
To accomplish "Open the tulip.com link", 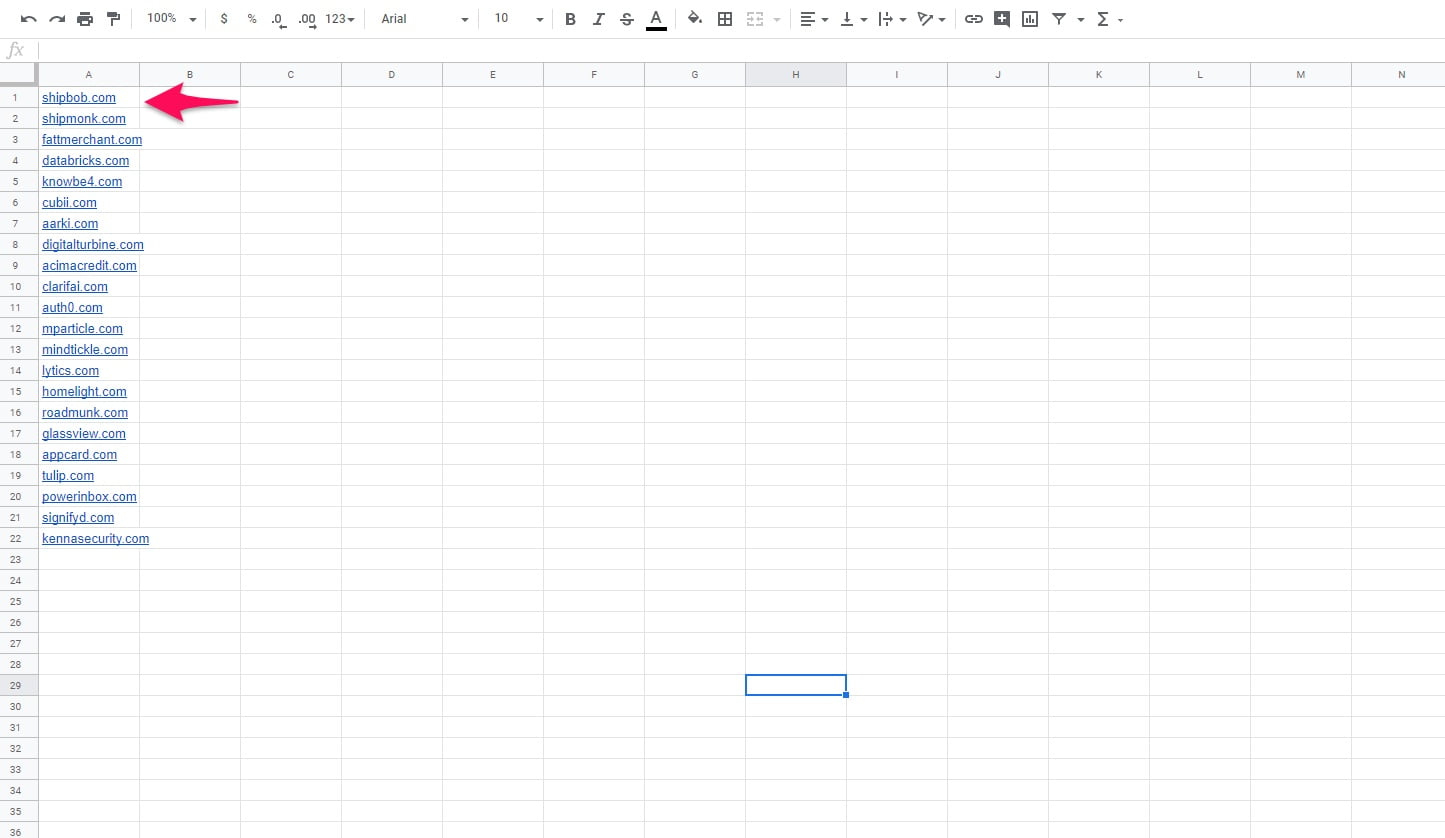I will tap(68, 475).
